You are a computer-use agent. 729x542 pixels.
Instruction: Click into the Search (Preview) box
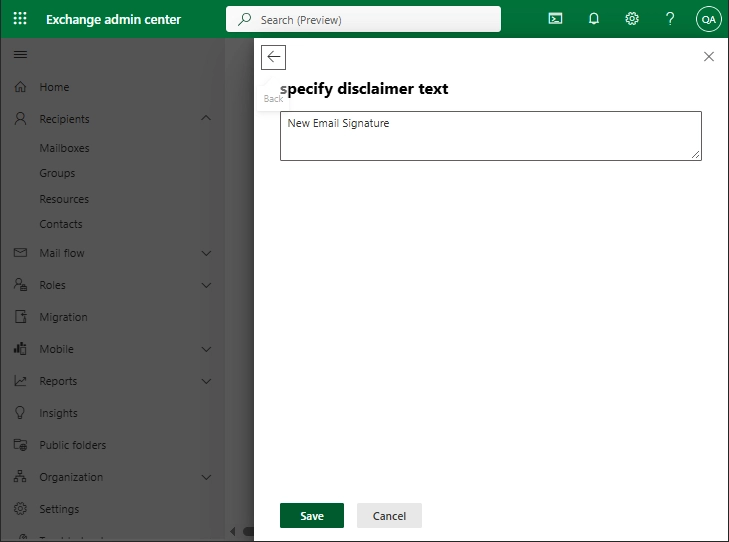pos(363,19)
